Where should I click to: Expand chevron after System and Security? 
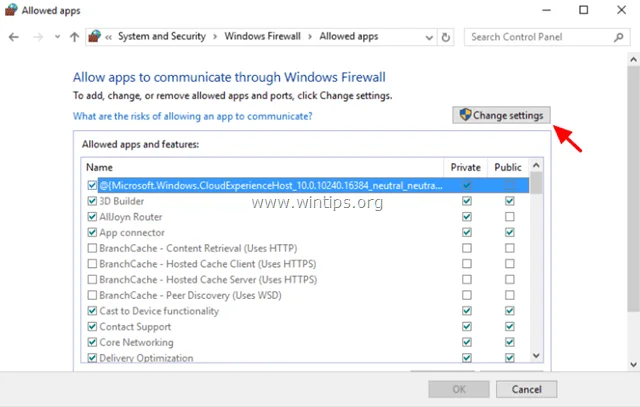tap(215, 37)
